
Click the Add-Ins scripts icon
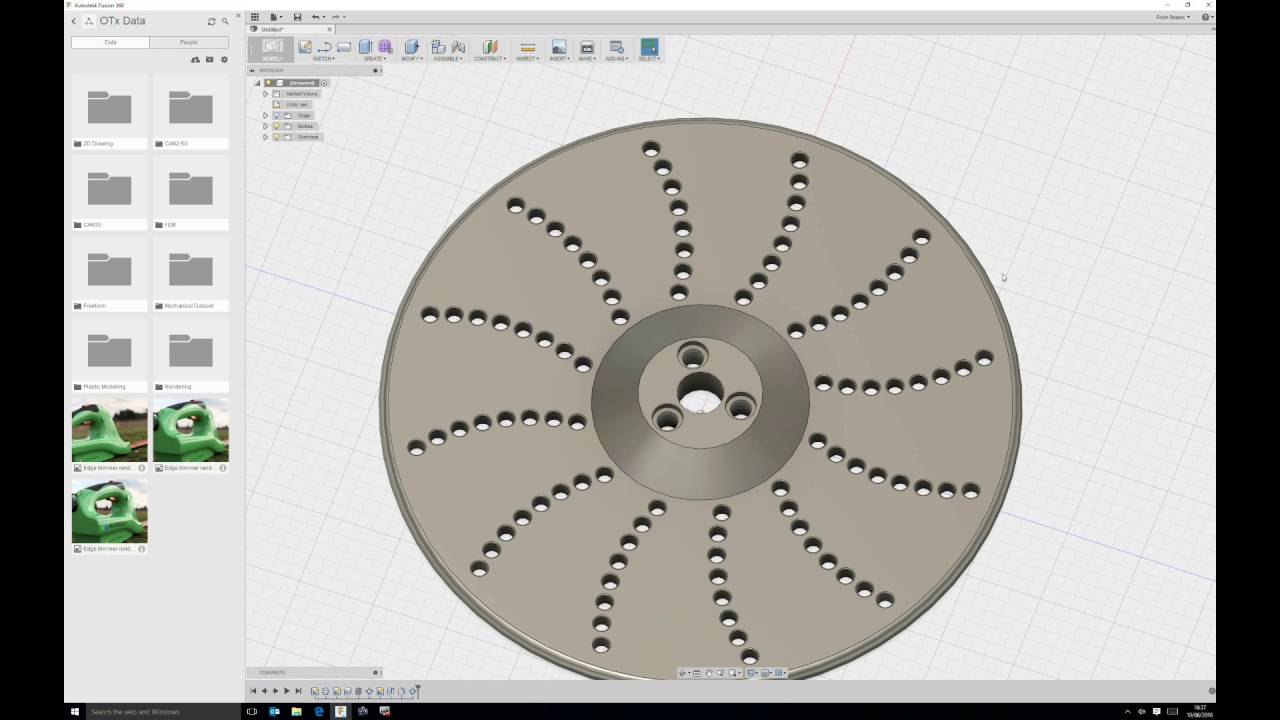[617, 47]
